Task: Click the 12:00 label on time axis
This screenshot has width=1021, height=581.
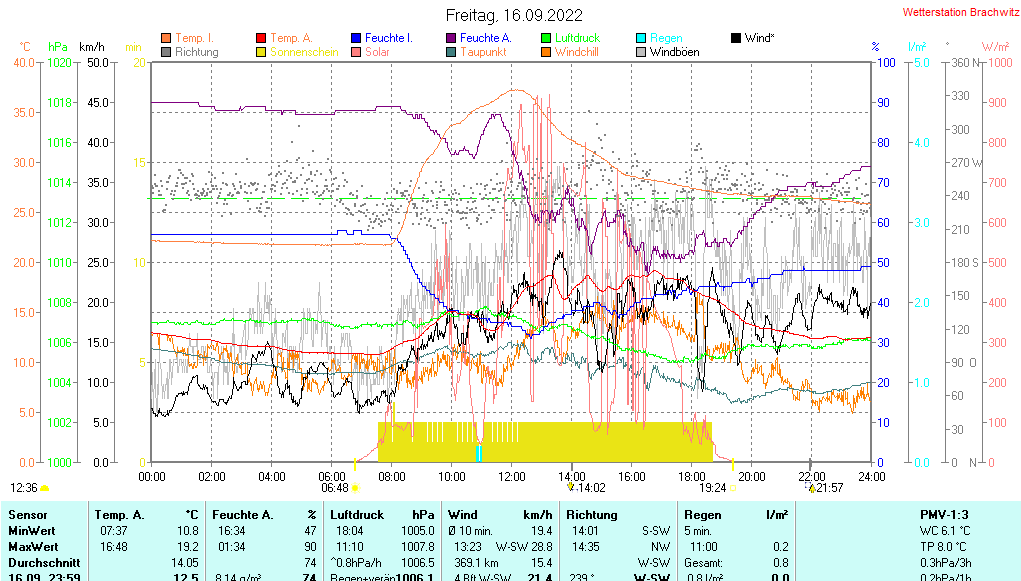Action: click(512, 476)
